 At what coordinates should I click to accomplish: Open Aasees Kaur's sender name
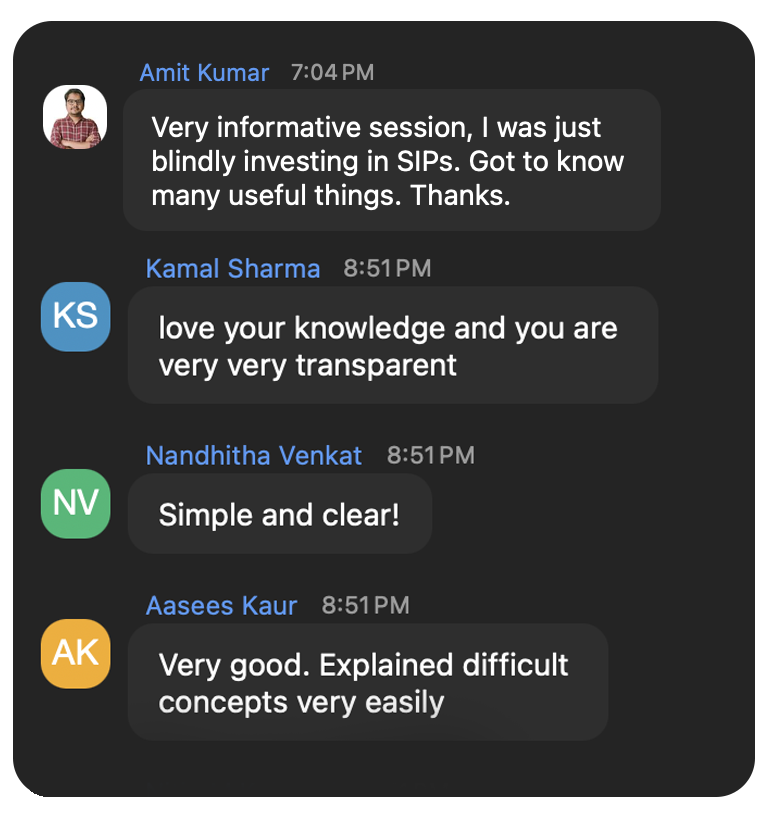tap(221, 606)
